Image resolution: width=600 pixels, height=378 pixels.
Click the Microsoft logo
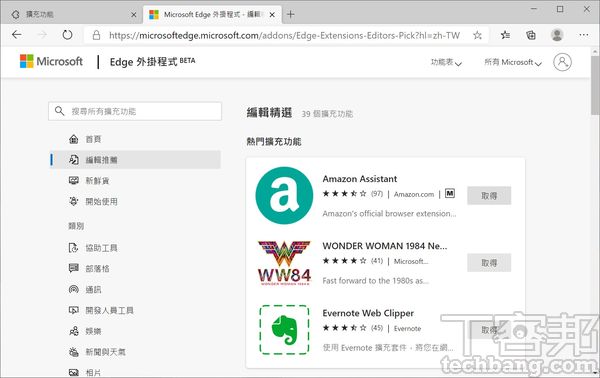(51, 61)
